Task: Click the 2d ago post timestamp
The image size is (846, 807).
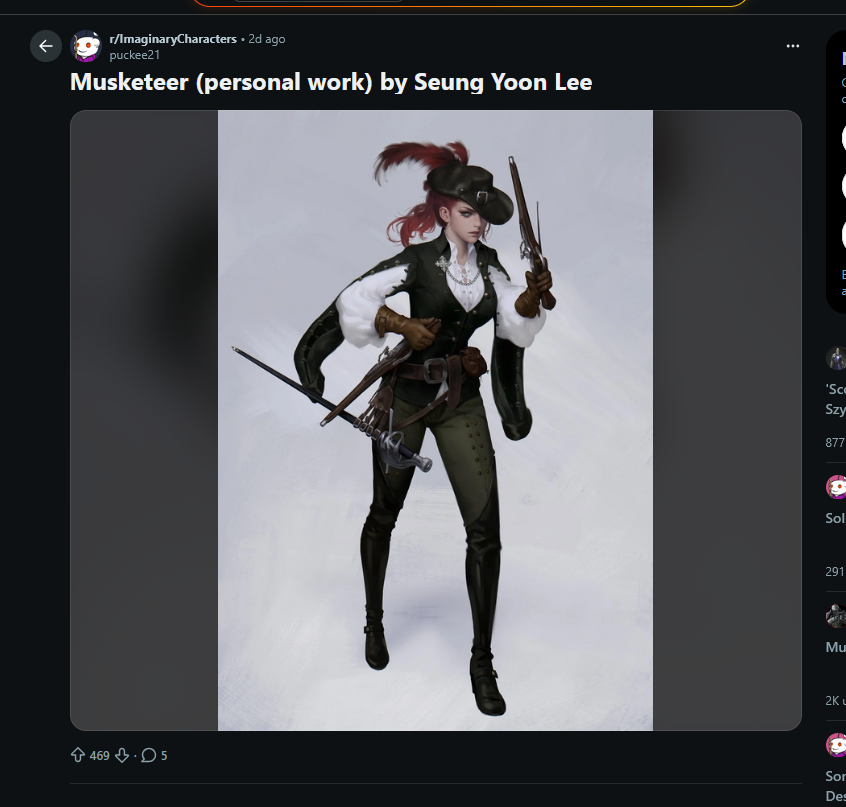Action: tap(267, 39)
